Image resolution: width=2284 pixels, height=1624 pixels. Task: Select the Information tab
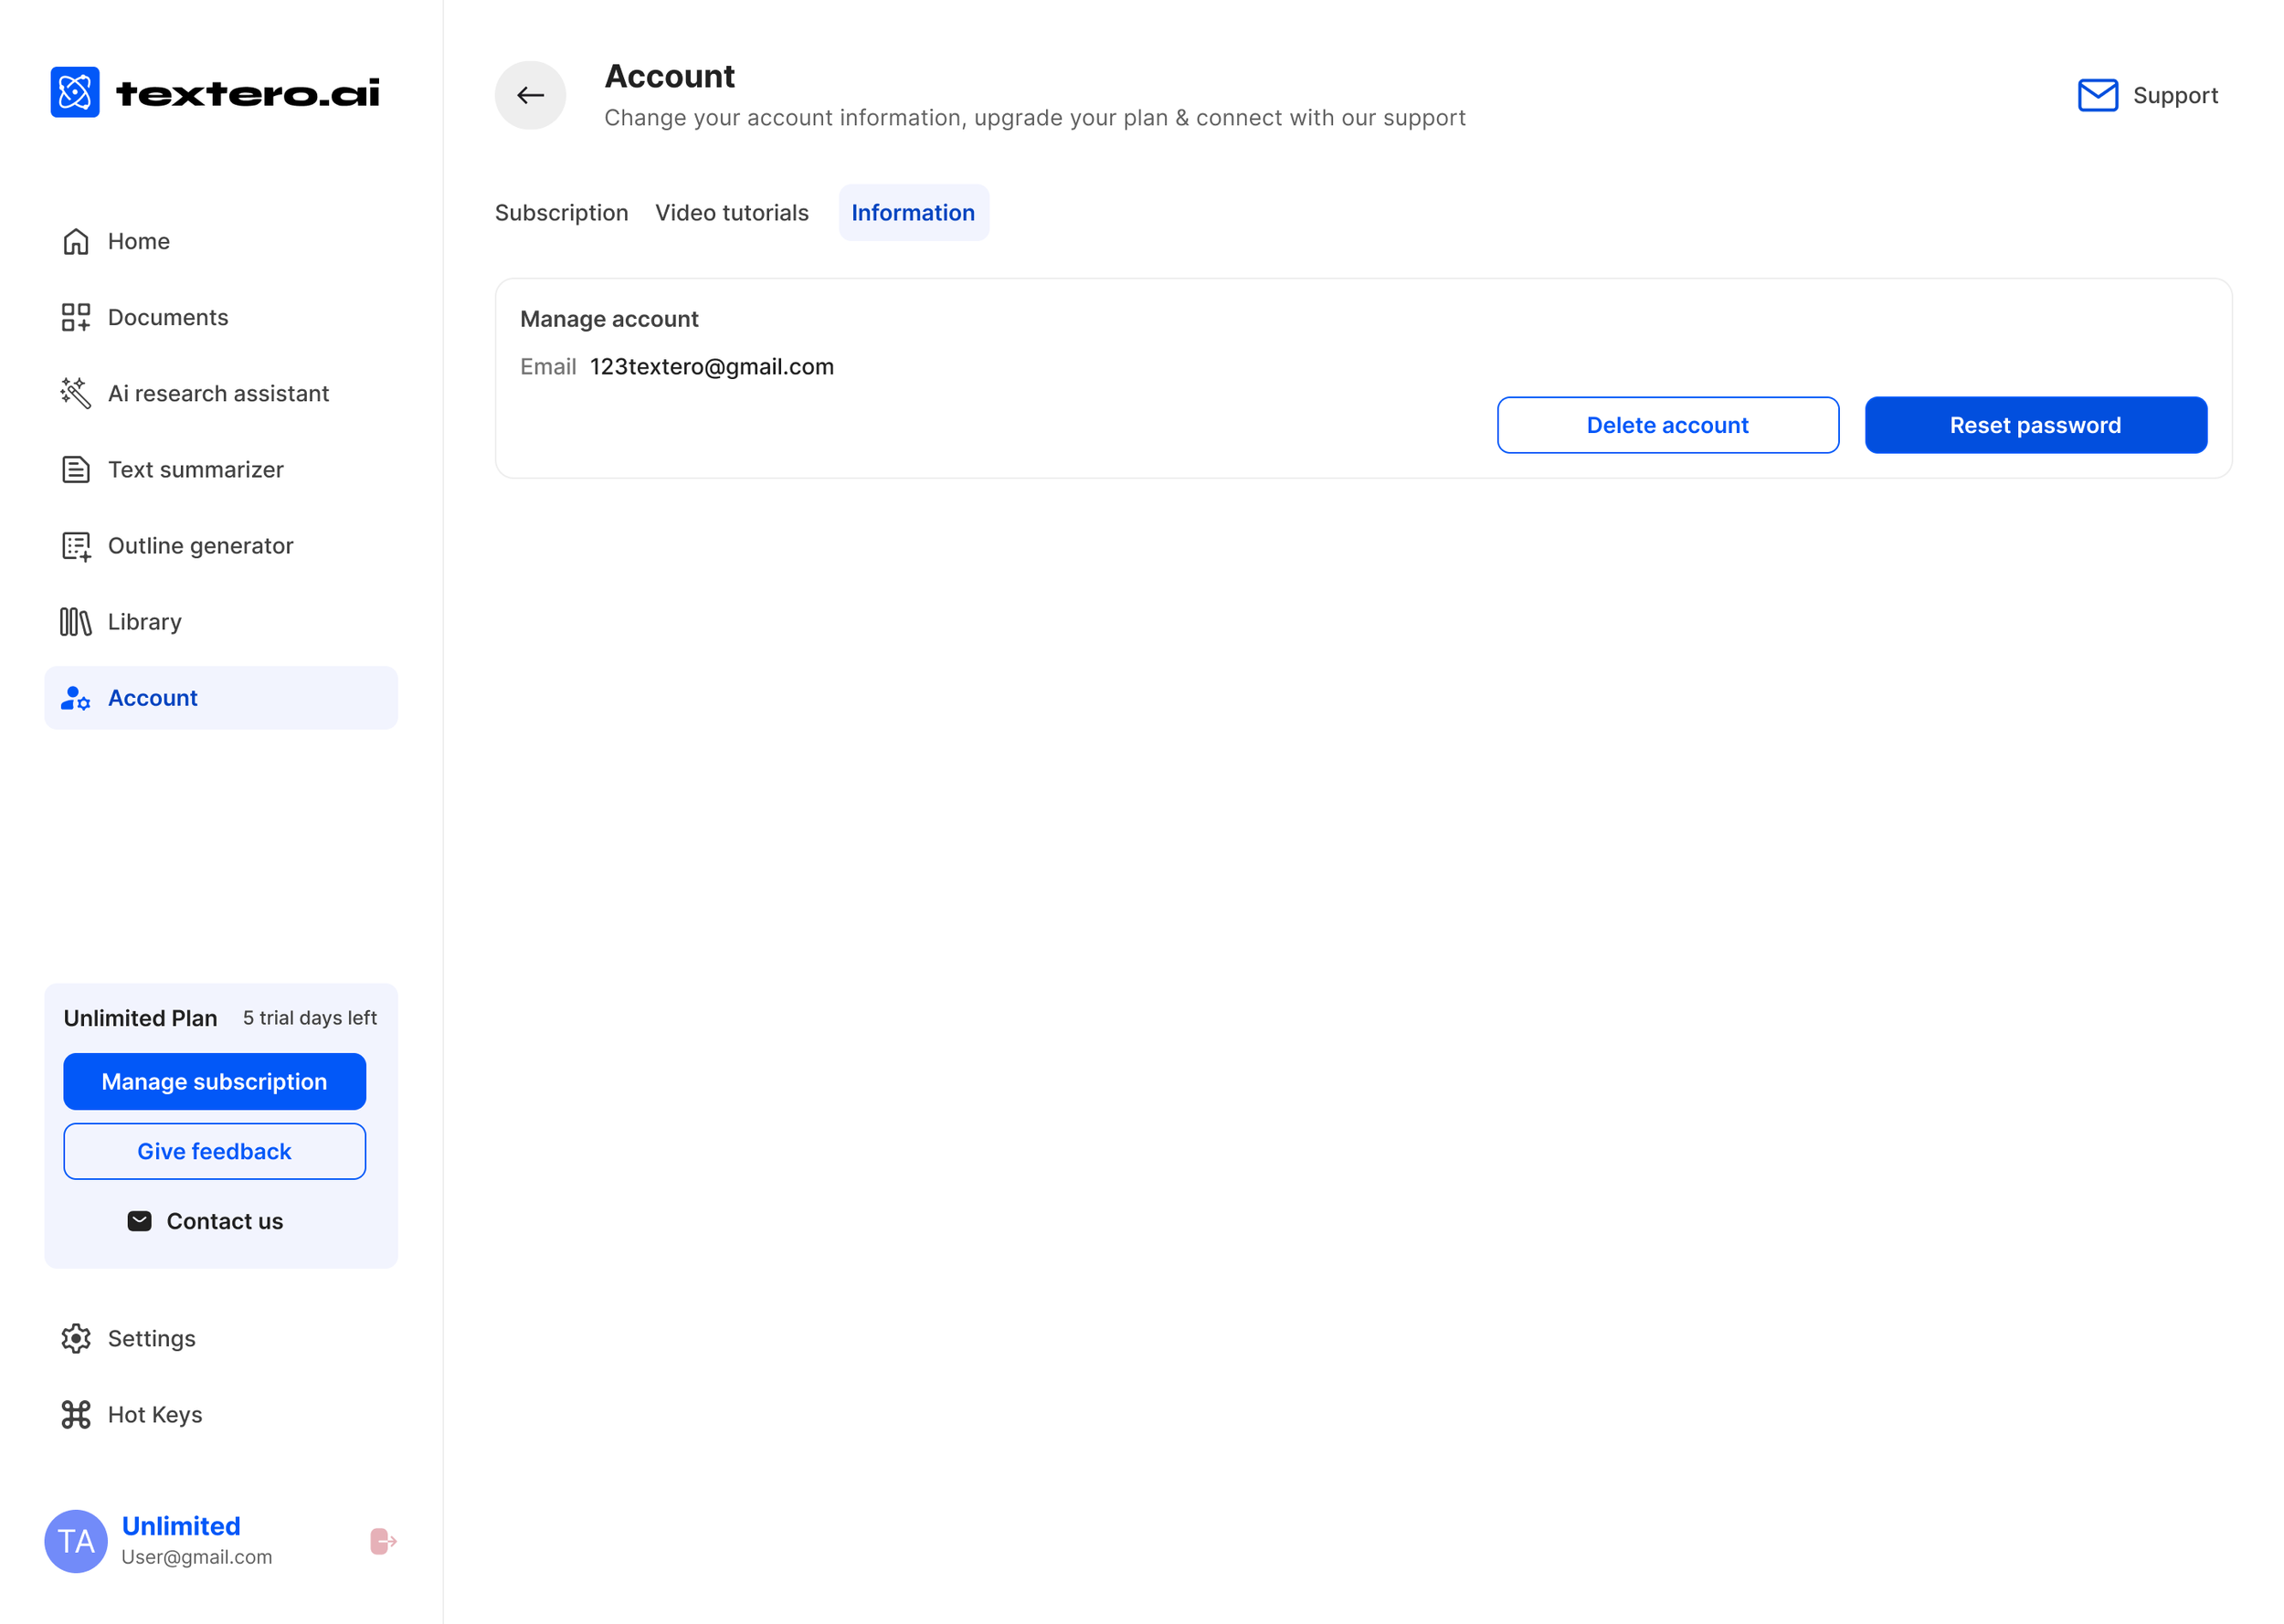click(x=913, y=213)
